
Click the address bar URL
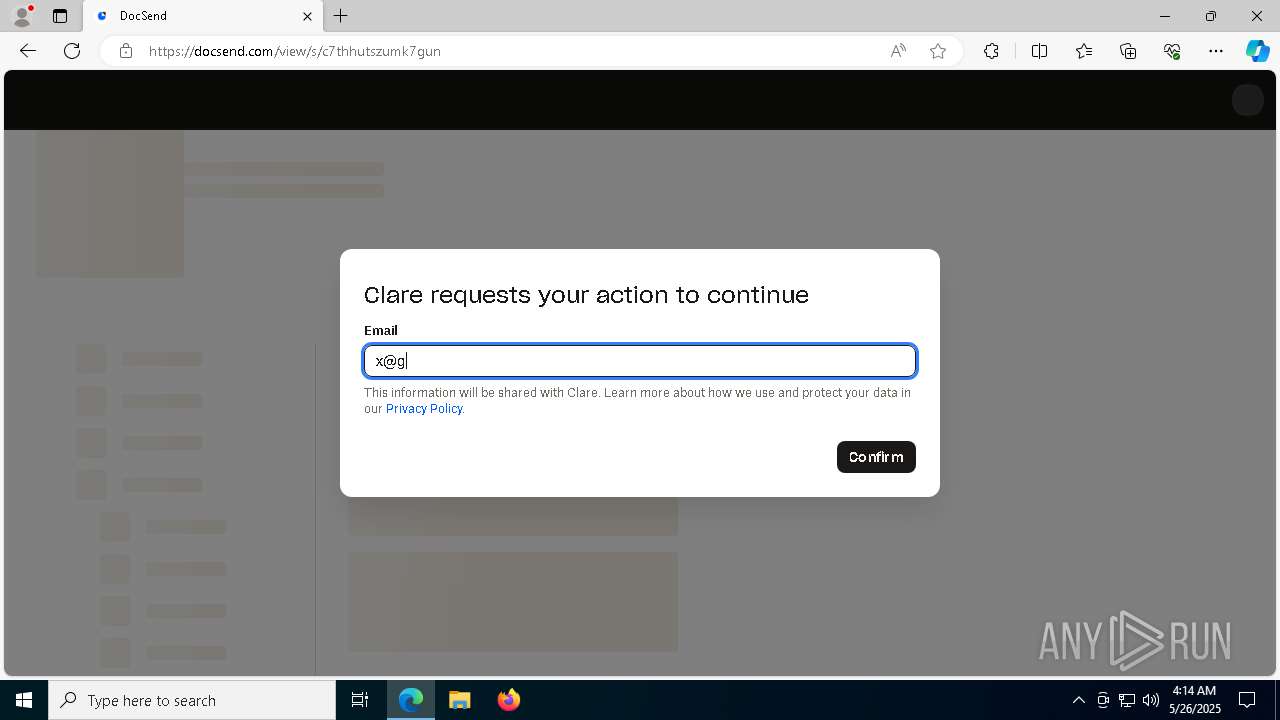click(295, 51)
